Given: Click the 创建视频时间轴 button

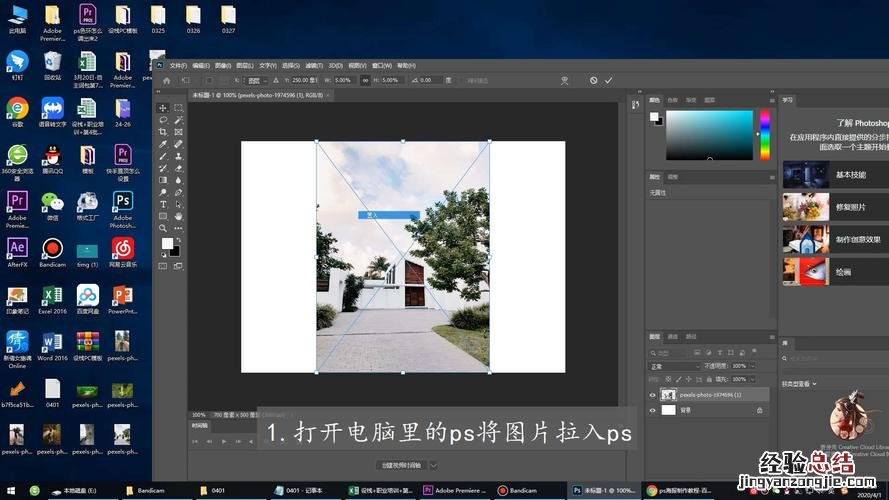Looking at the screenshot, I should [400, 465].
